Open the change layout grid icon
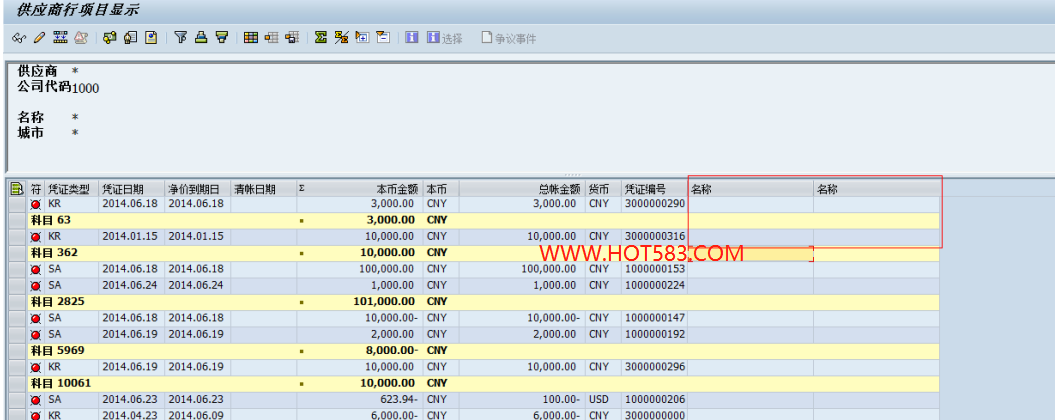 point(251,38)
